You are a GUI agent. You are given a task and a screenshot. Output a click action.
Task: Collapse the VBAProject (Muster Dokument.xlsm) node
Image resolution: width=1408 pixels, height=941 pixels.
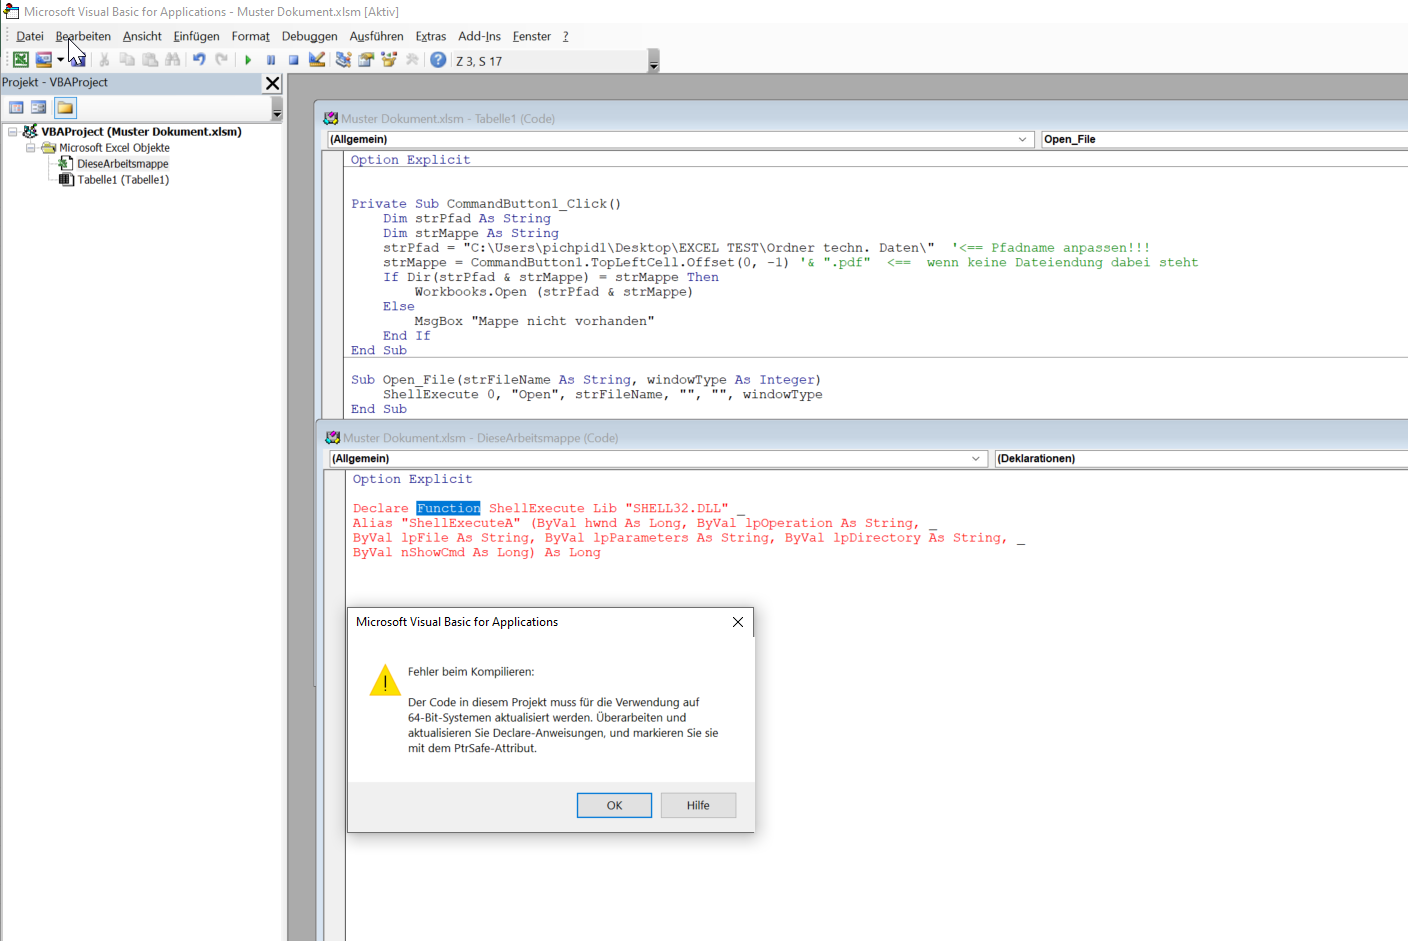pos(13,132)
